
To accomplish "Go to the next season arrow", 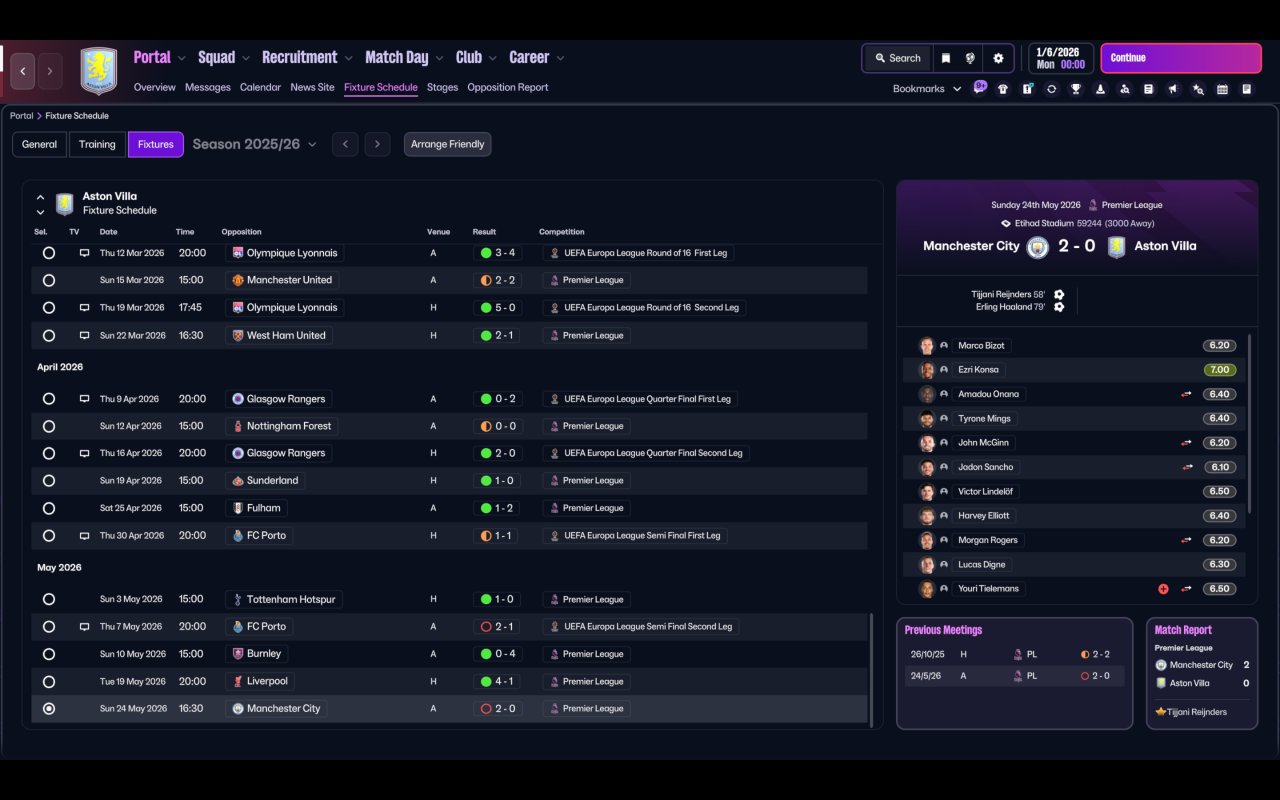I will tap(377, 144).
